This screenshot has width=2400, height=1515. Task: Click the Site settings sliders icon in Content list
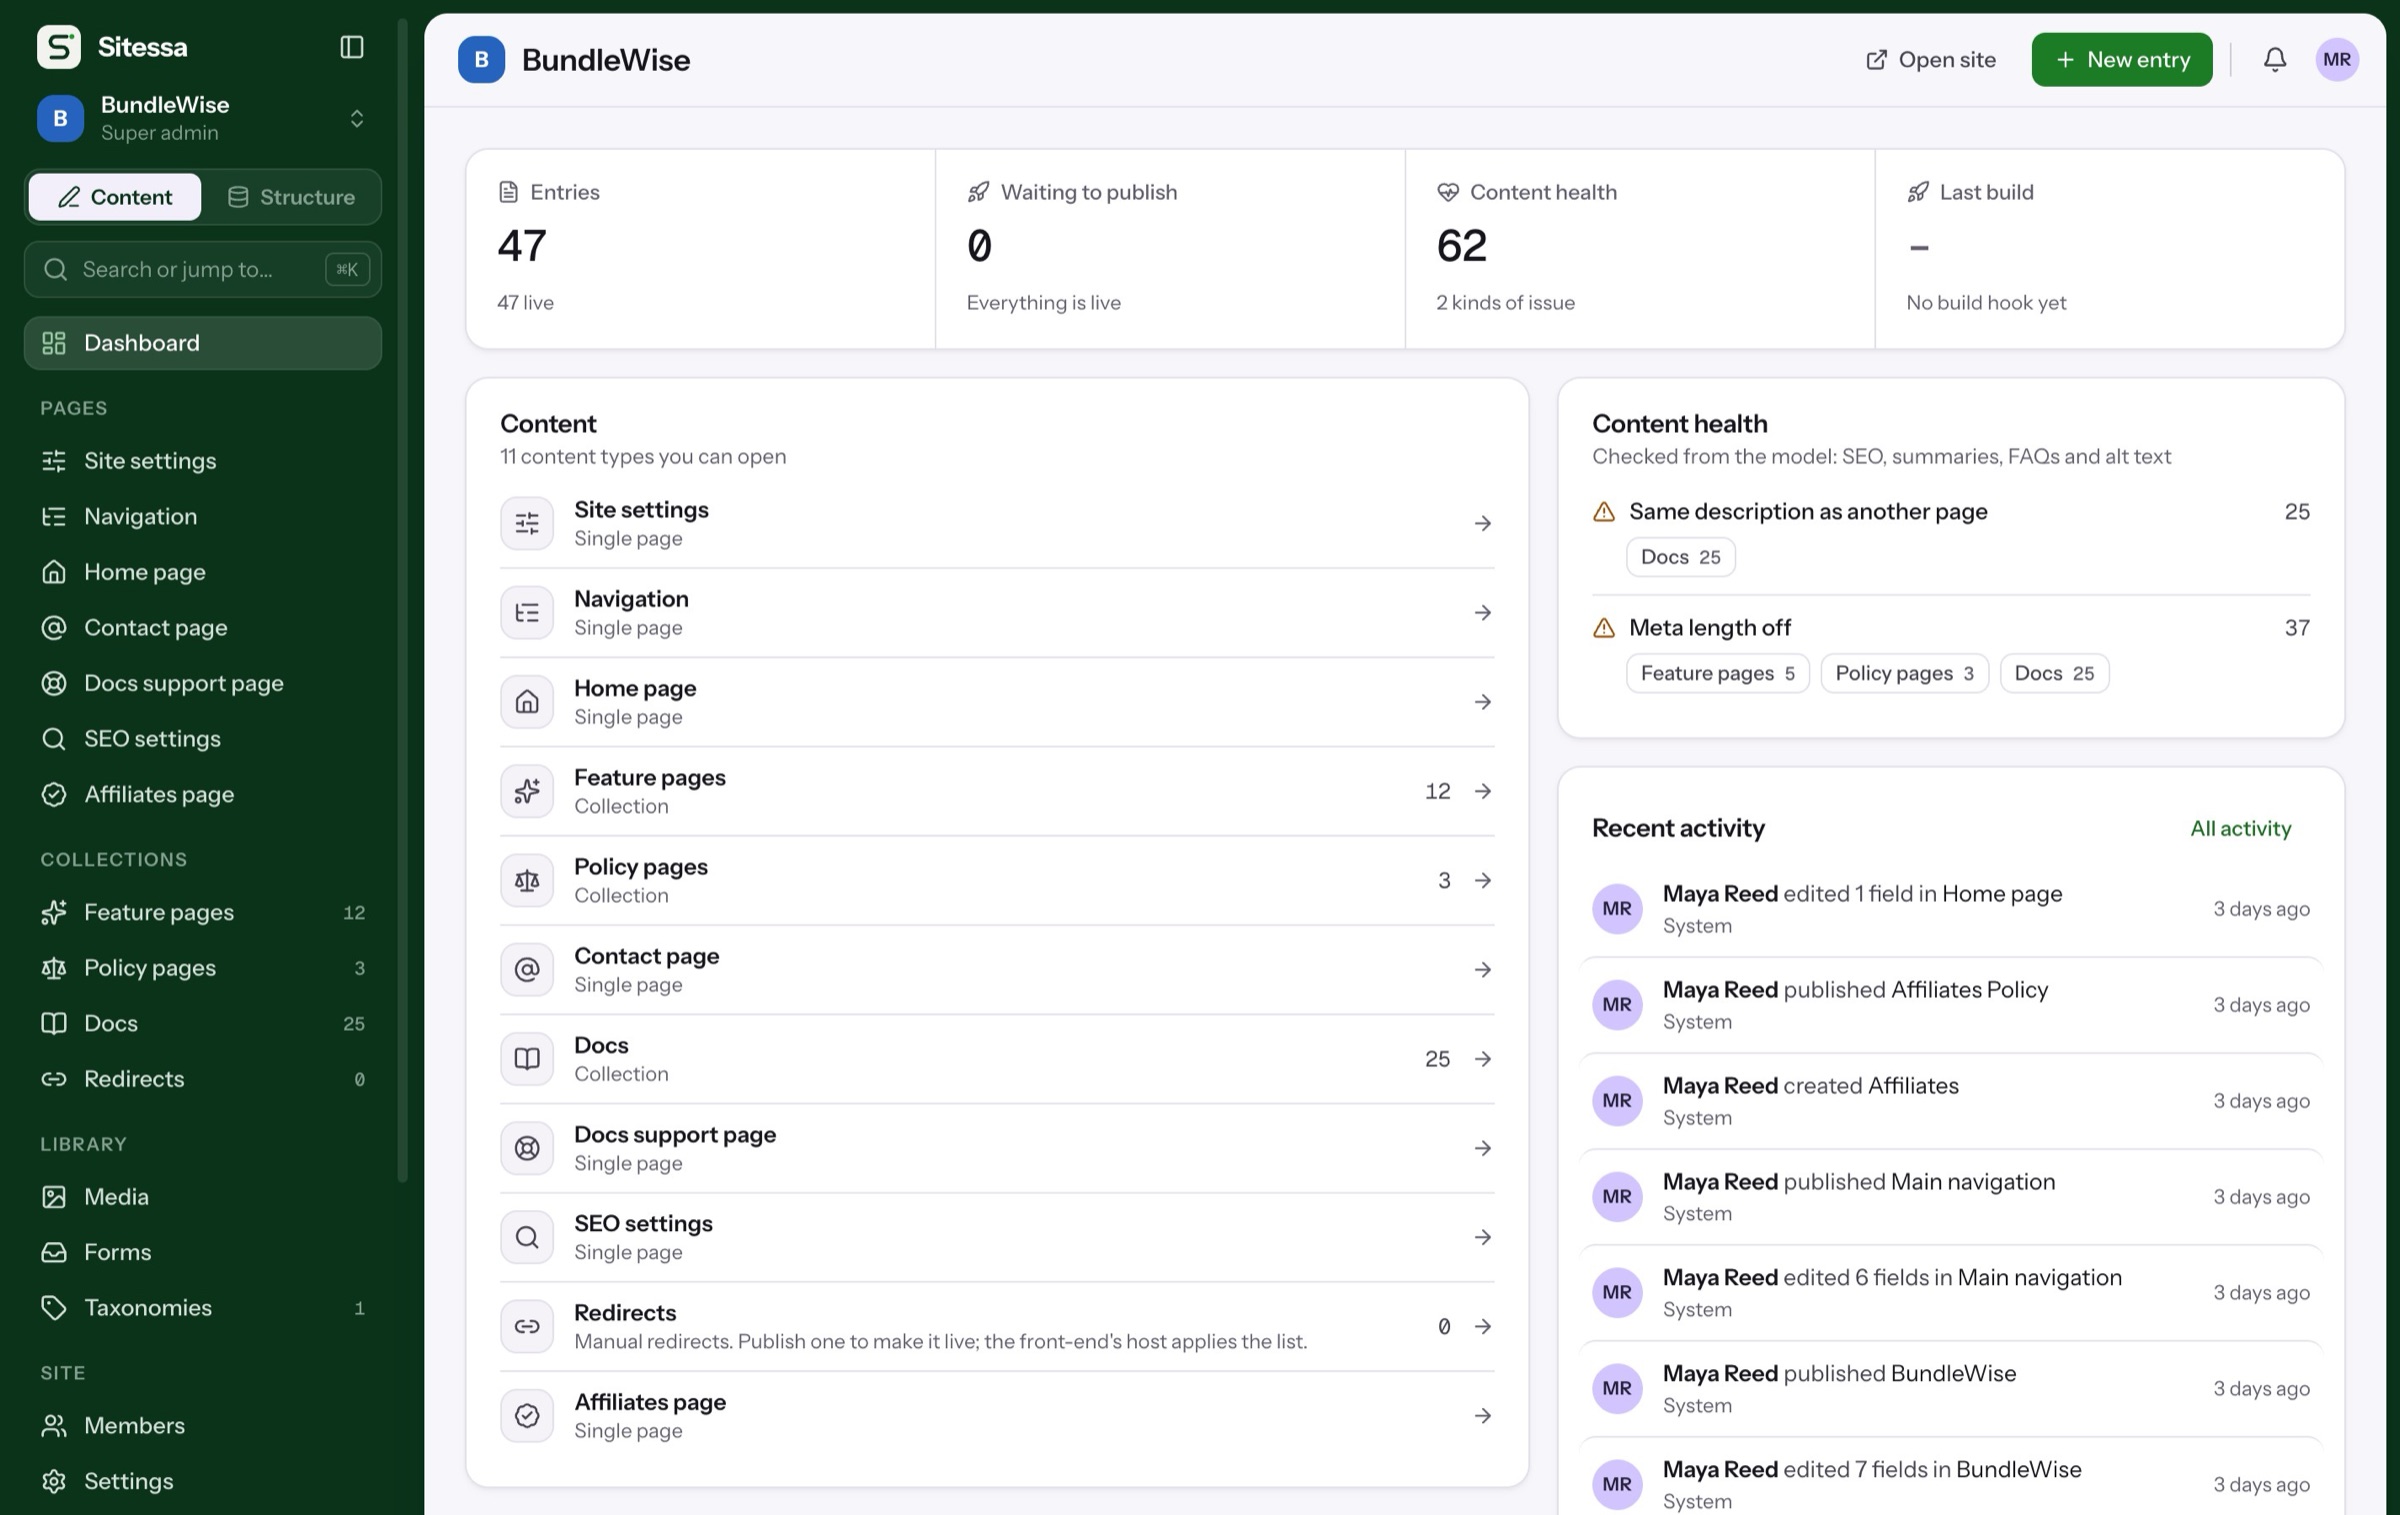pyautogui.click(x=527, y=523)
